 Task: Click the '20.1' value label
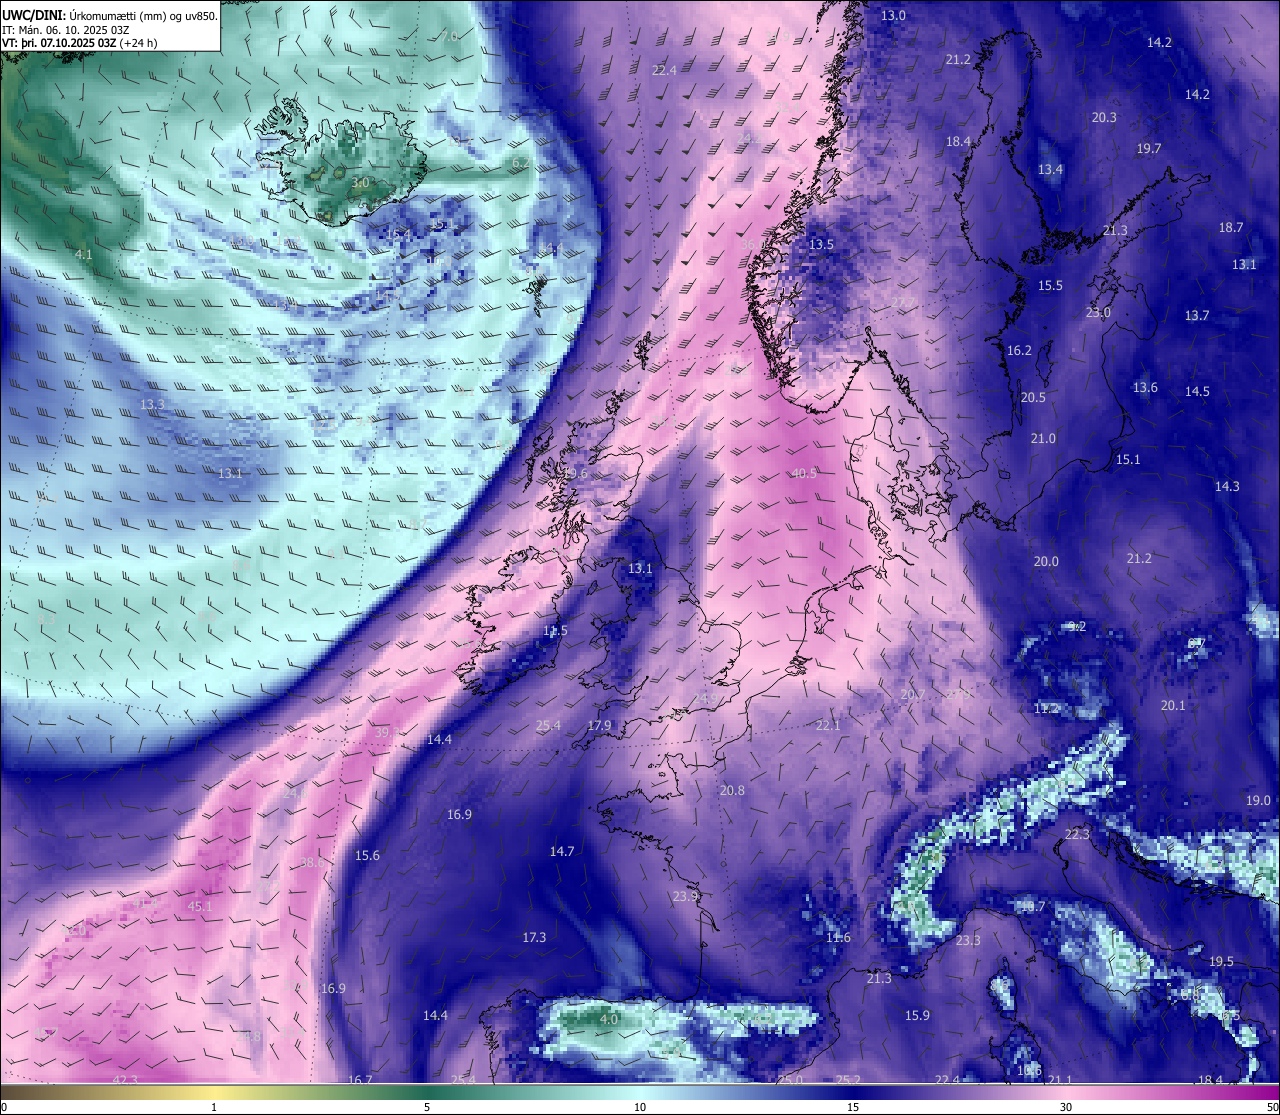(x=1173, y=705)
